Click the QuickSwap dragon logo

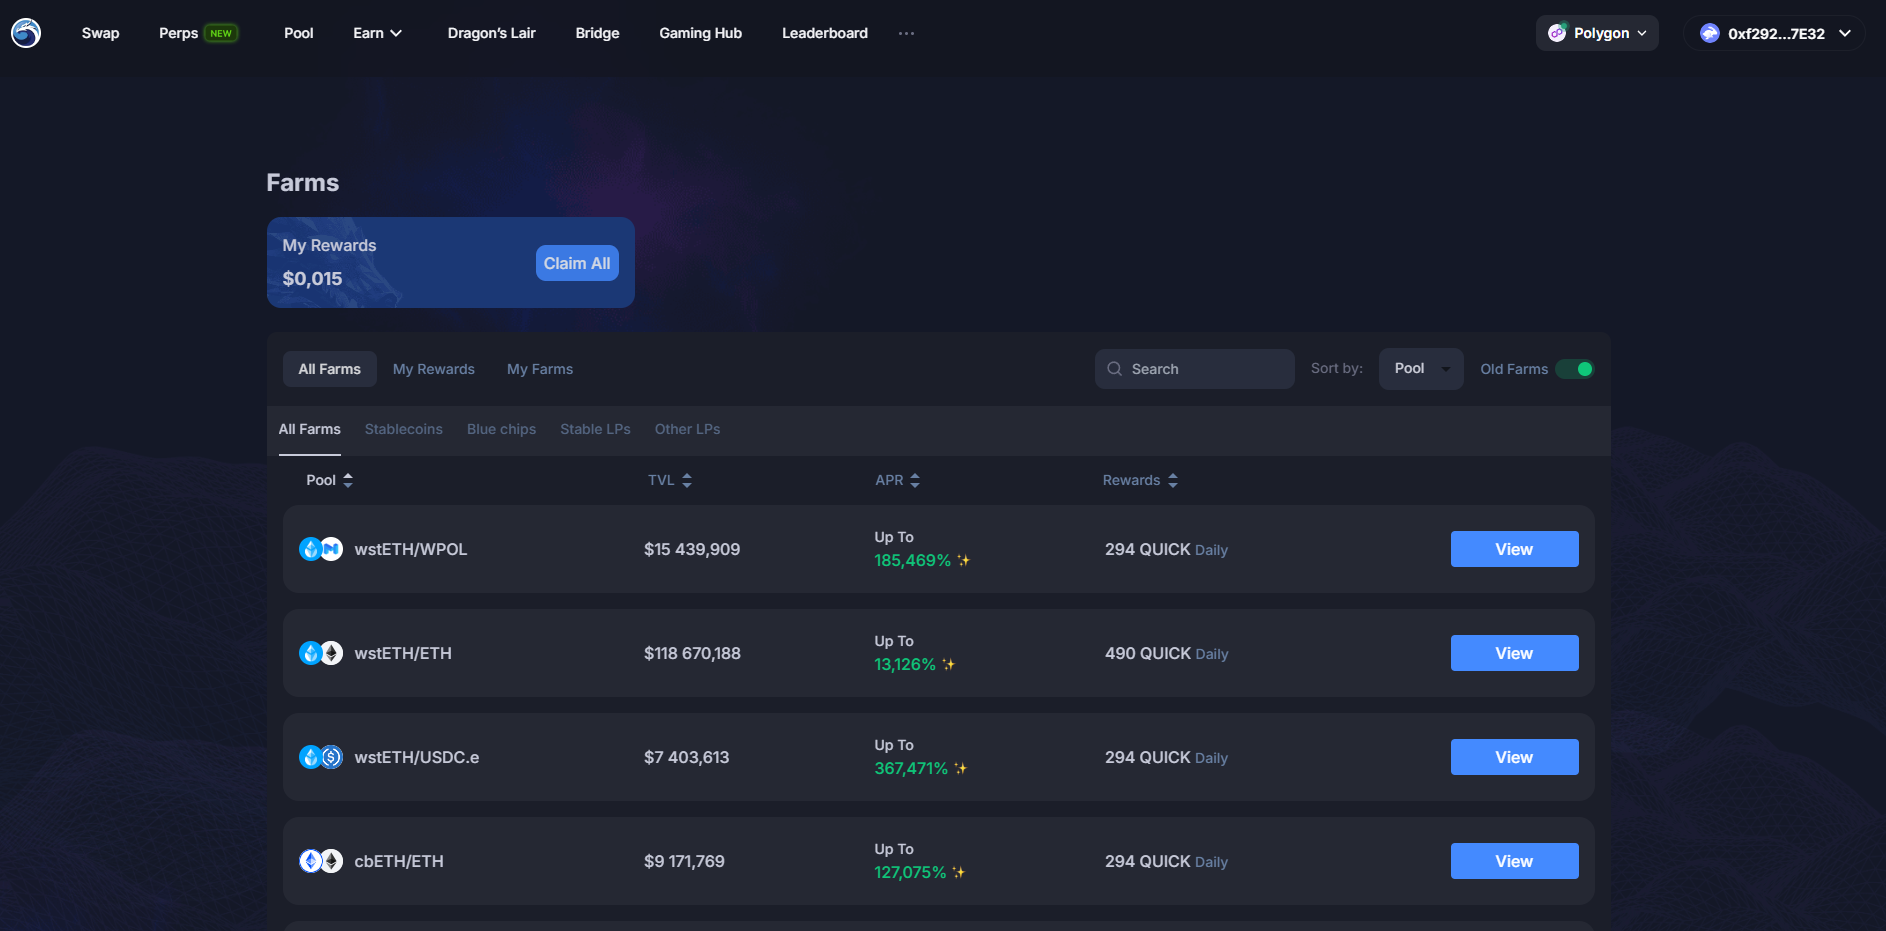point(26,33)
